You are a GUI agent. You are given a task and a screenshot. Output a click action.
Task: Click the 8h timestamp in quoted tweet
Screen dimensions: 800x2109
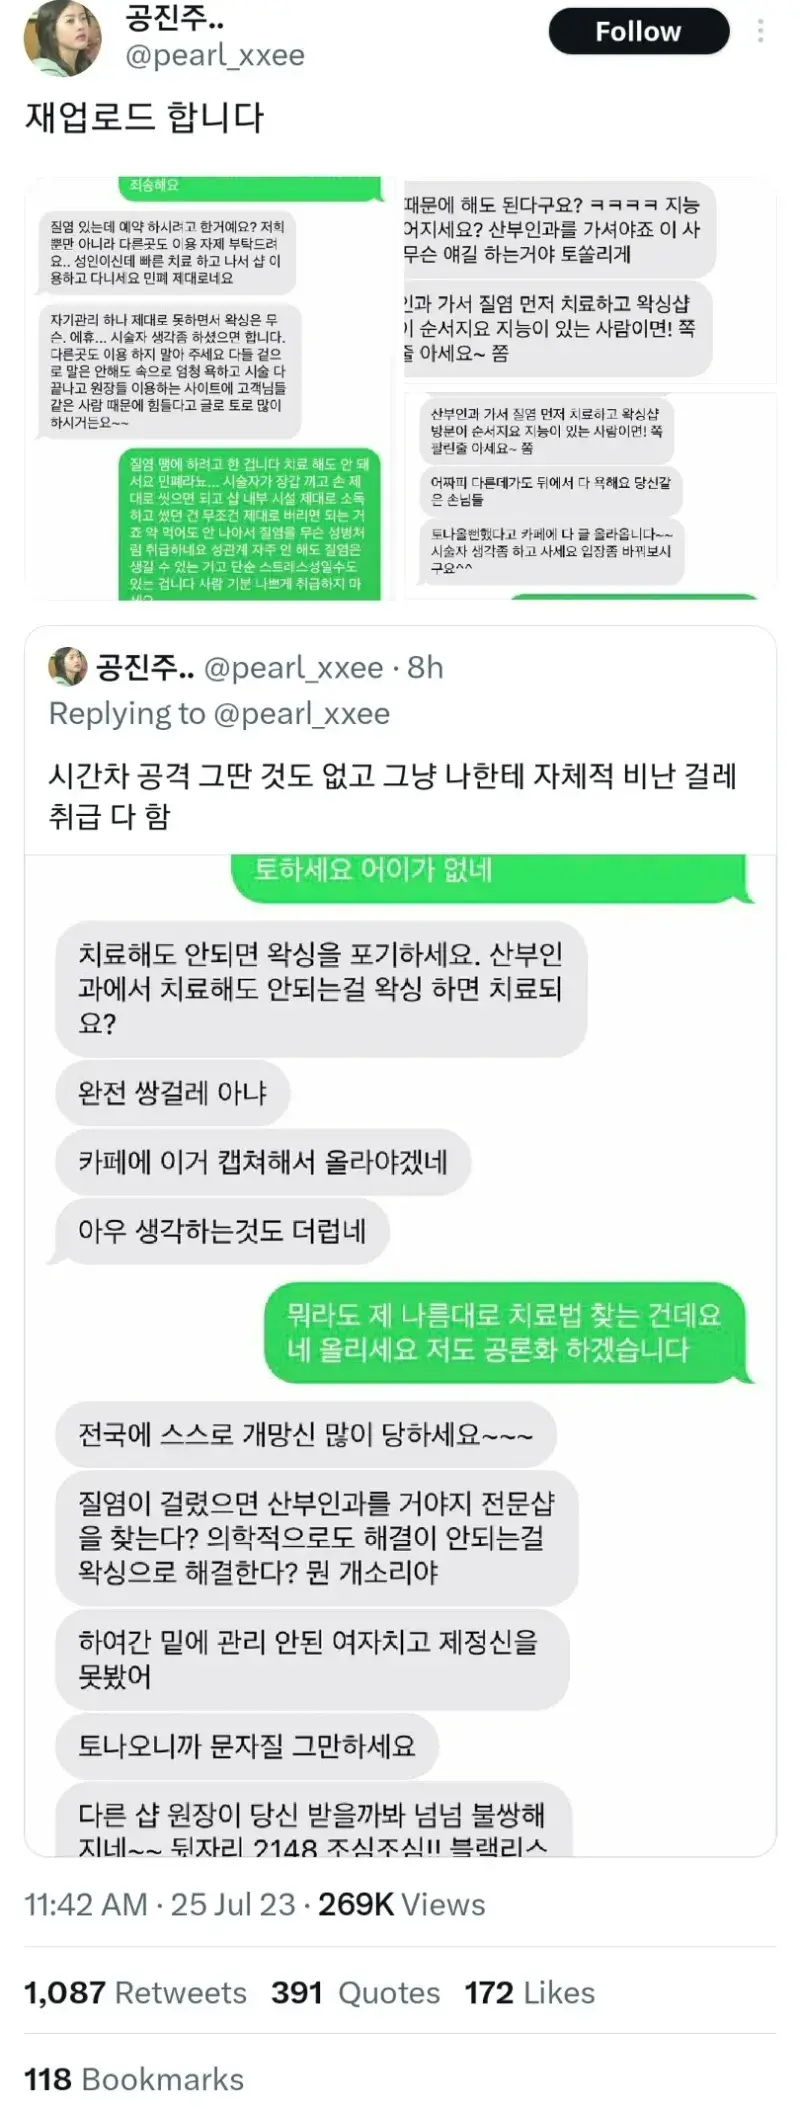tap(425, 667)
